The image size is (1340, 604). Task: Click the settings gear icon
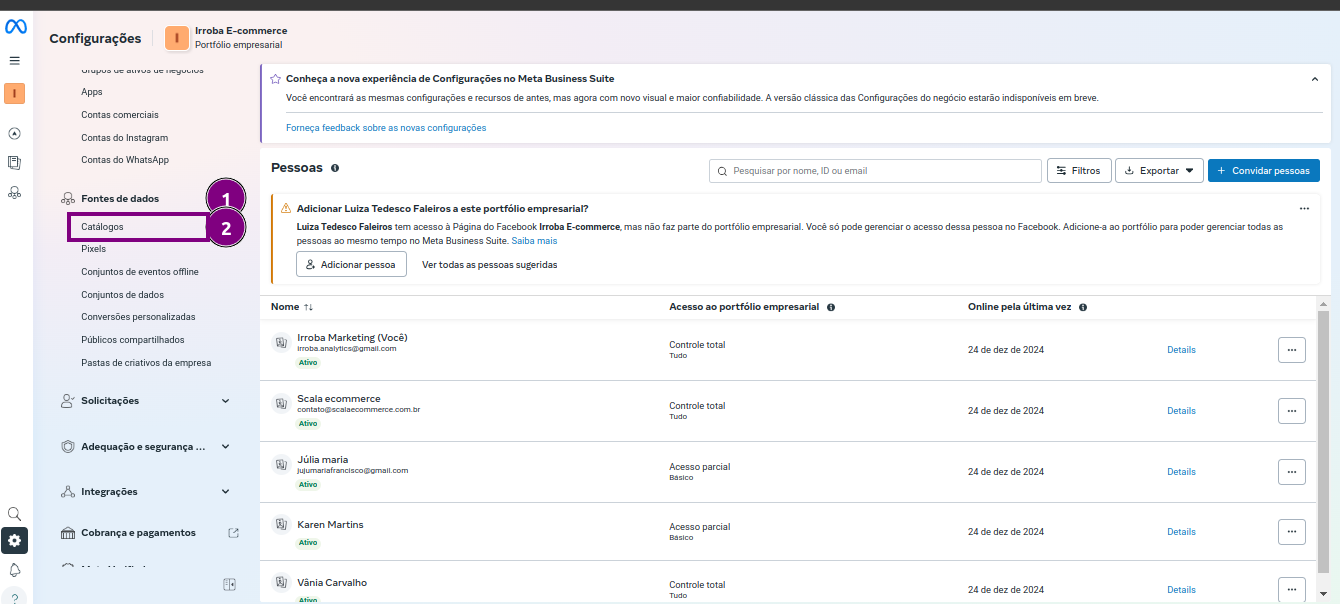click(15, 541)
